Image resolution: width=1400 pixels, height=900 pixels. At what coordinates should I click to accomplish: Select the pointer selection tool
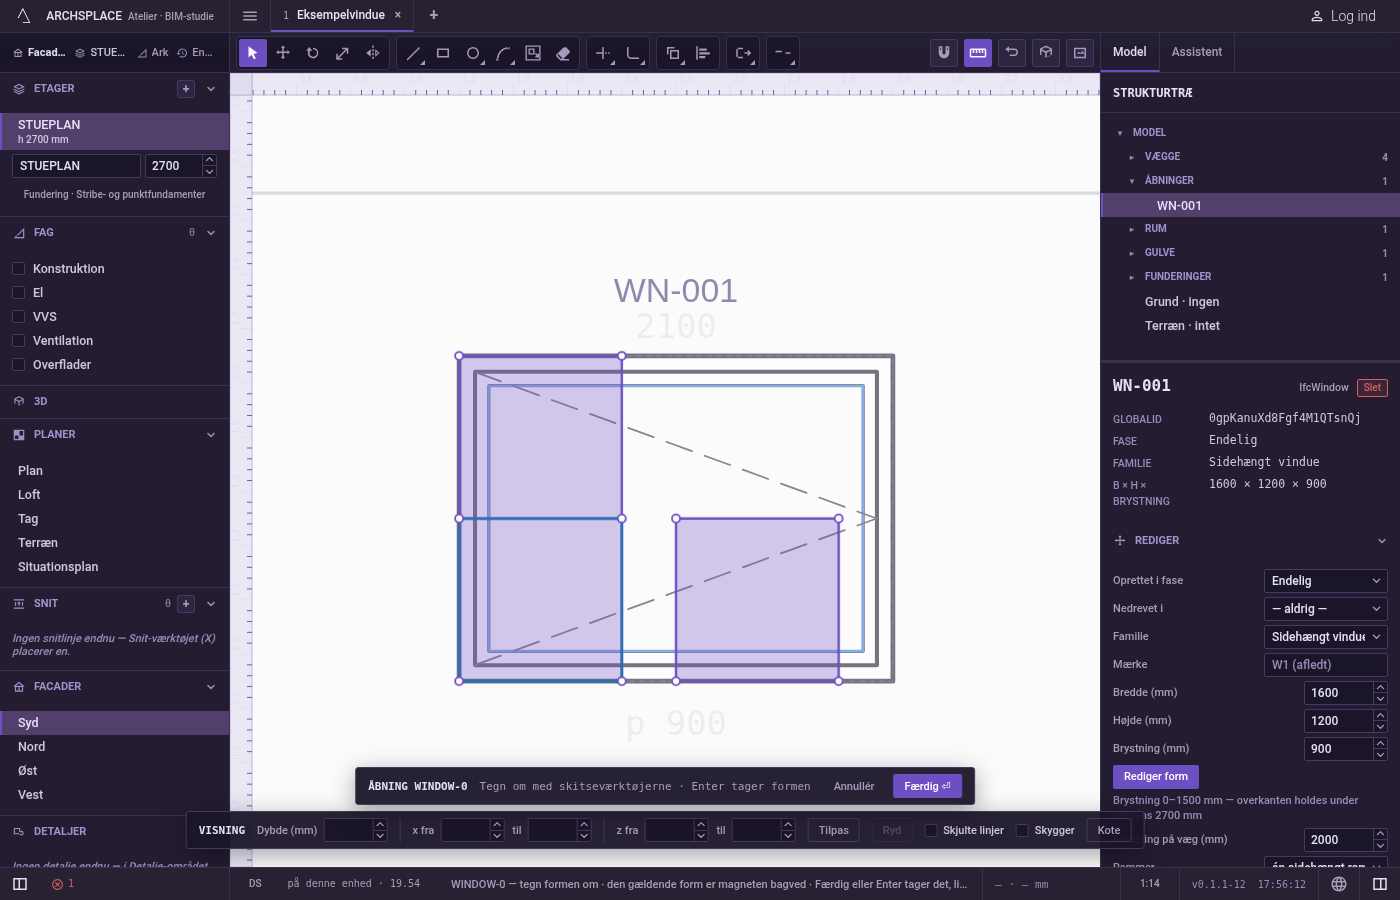253,53
